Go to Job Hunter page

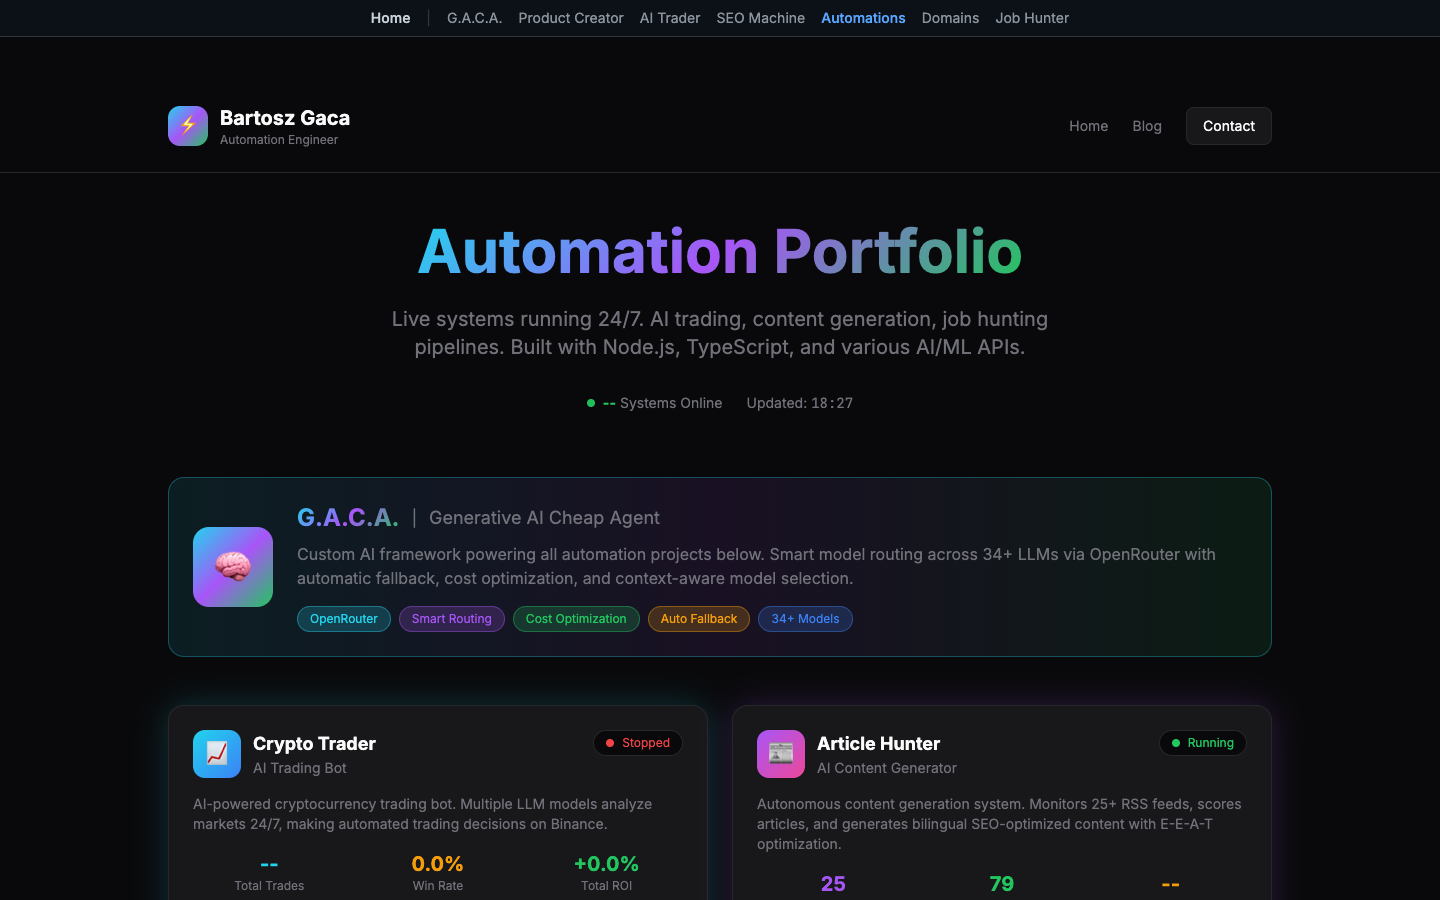coord(1032,18)
